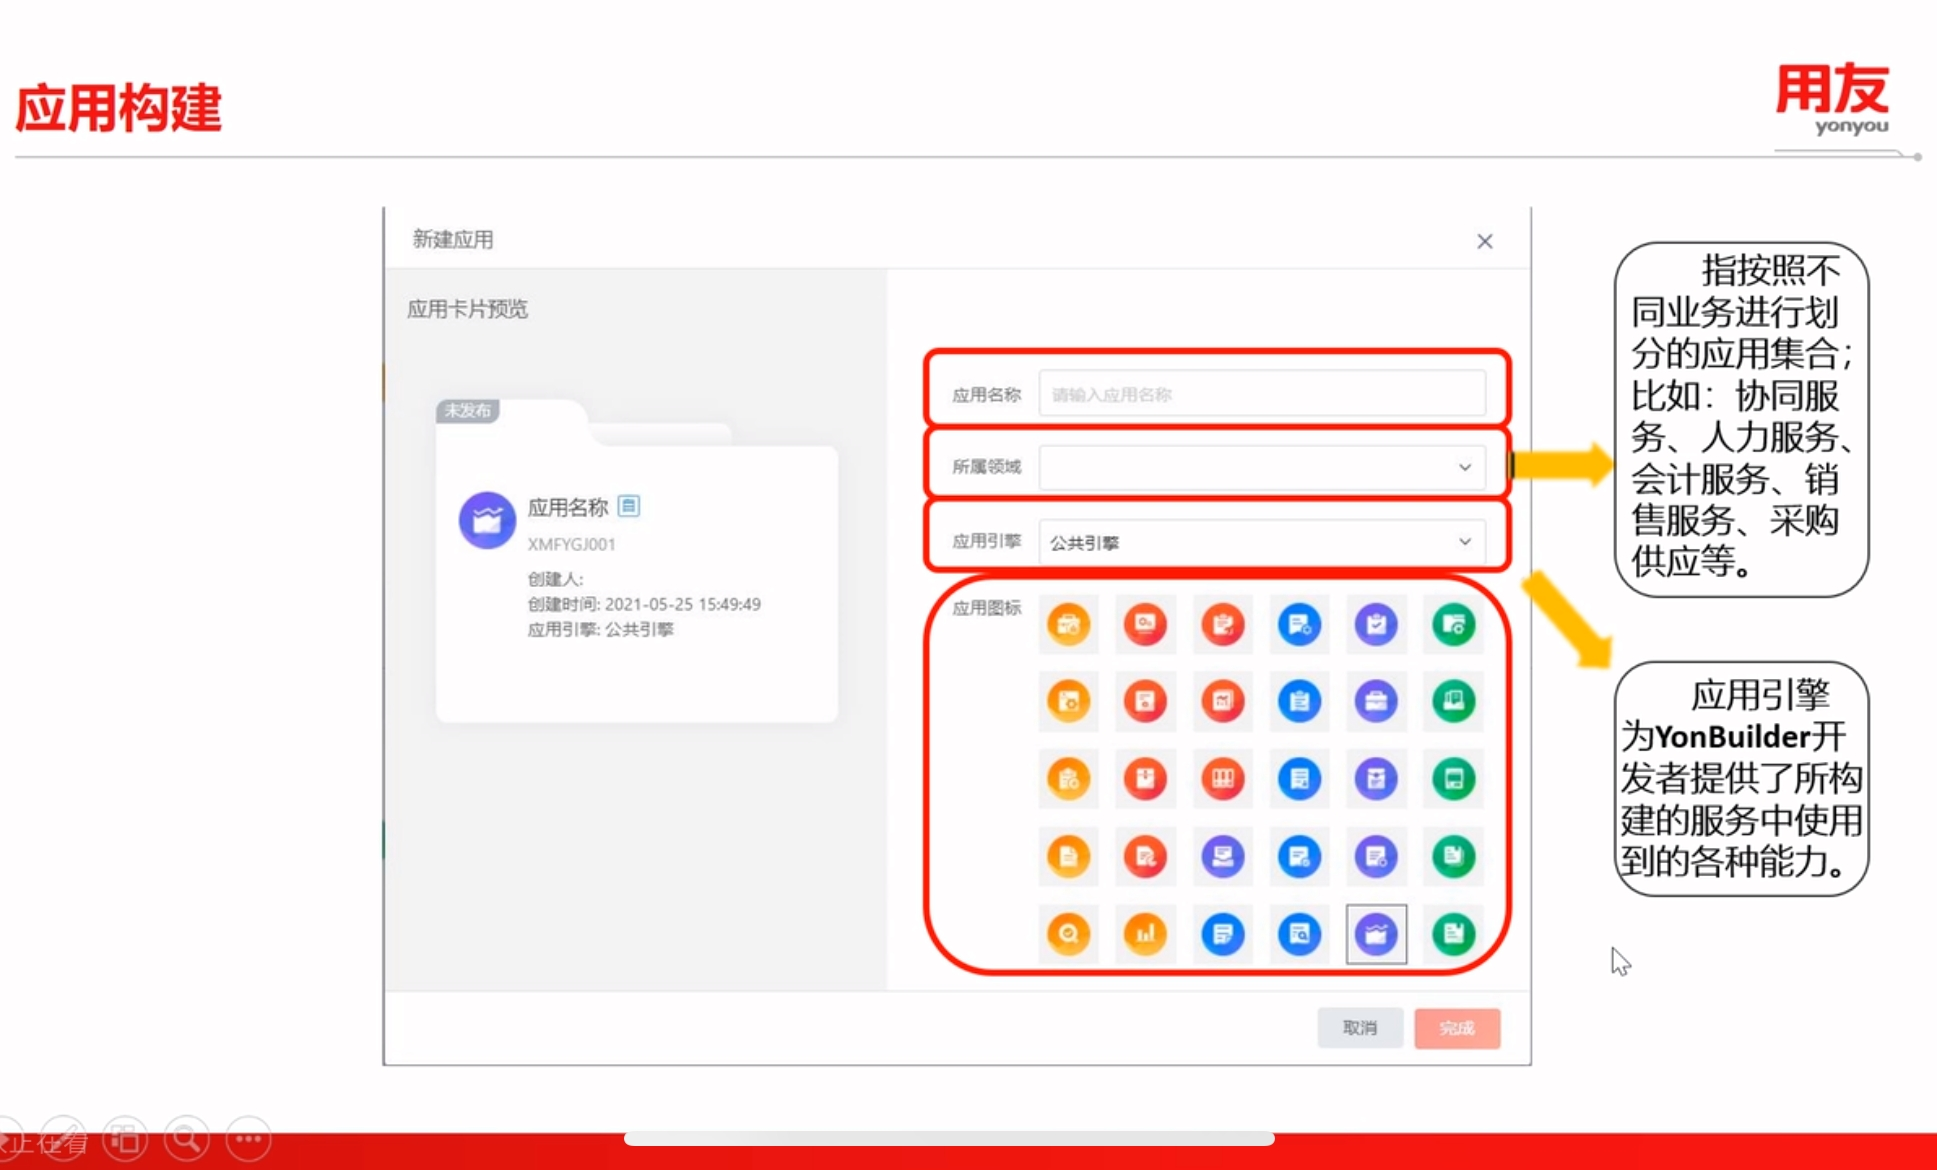1937x1170 pixels.
Task: Select the blue message-with-gear app icon
Action: pos(1300,624)
